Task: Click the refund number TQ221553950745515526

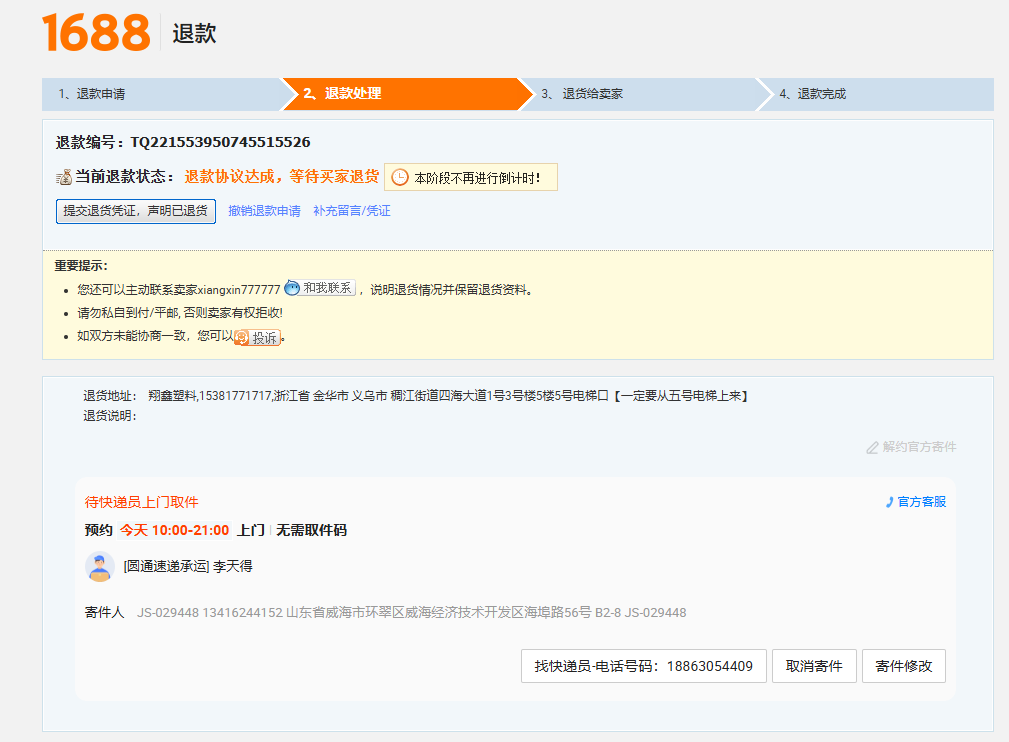Action: tap(220, 142)
